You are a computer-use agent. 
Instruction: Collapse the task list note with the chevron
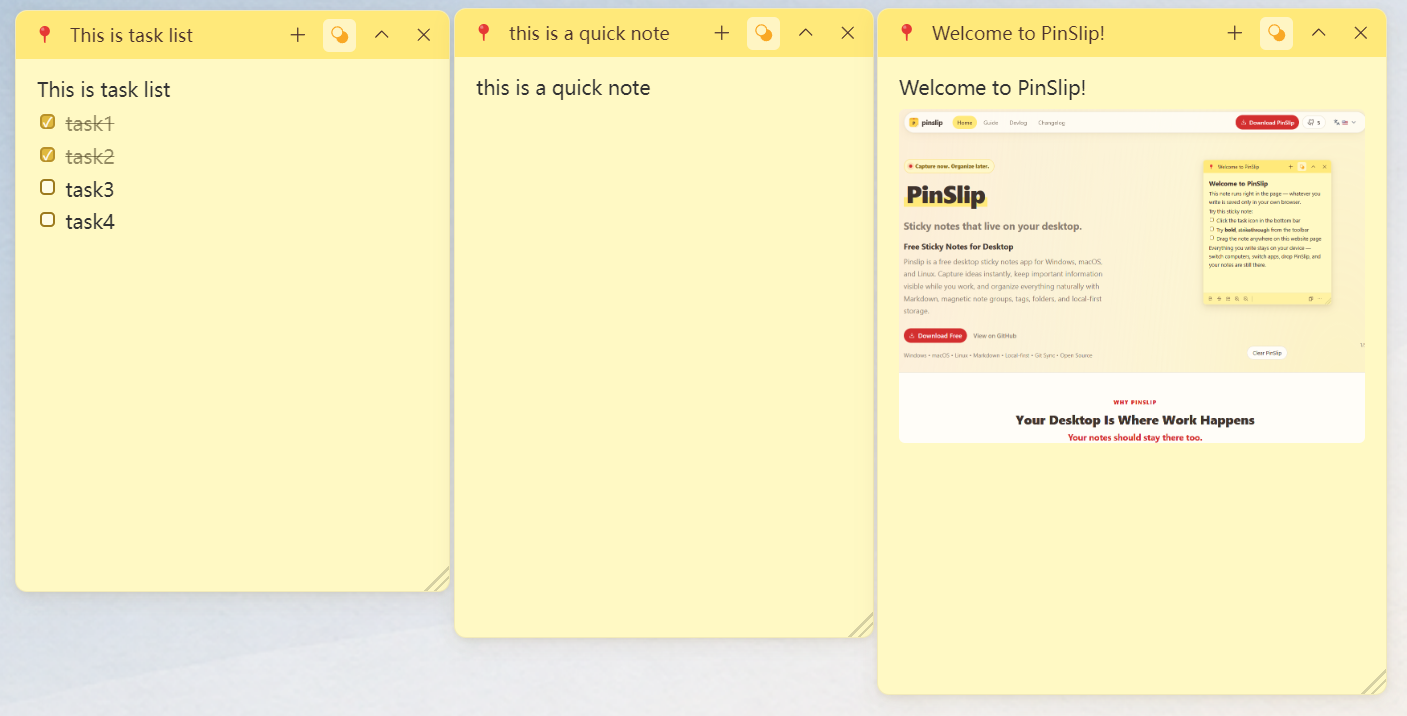(381, 35)
